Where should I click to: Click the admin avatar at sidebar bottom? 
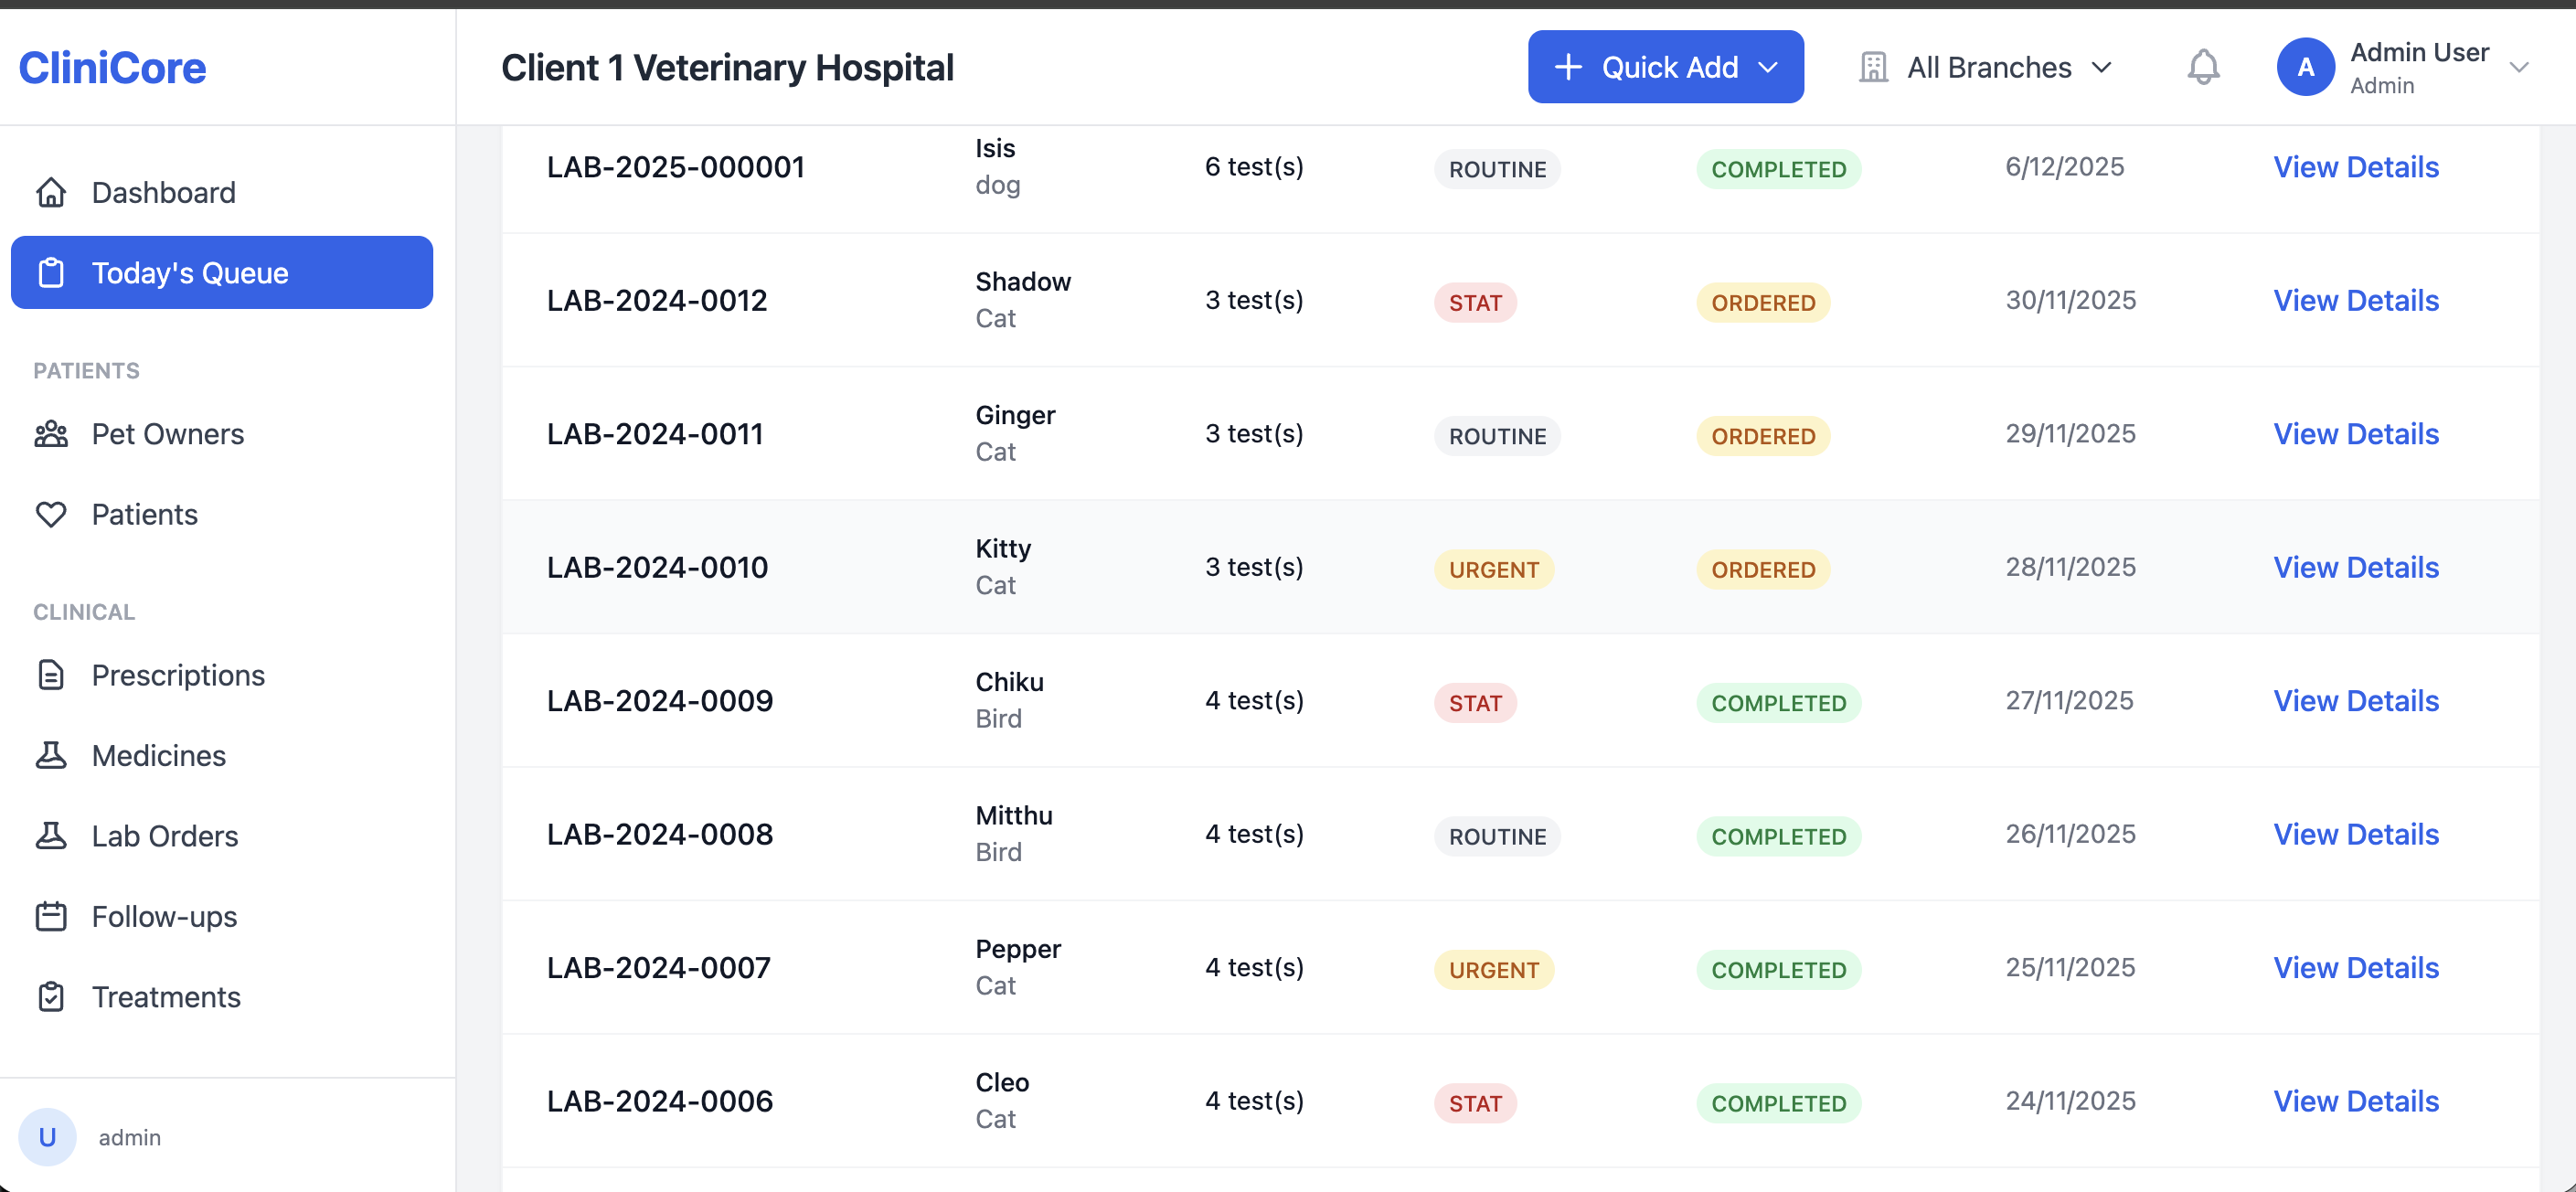pyautogui.click(x=47, y=1137)
